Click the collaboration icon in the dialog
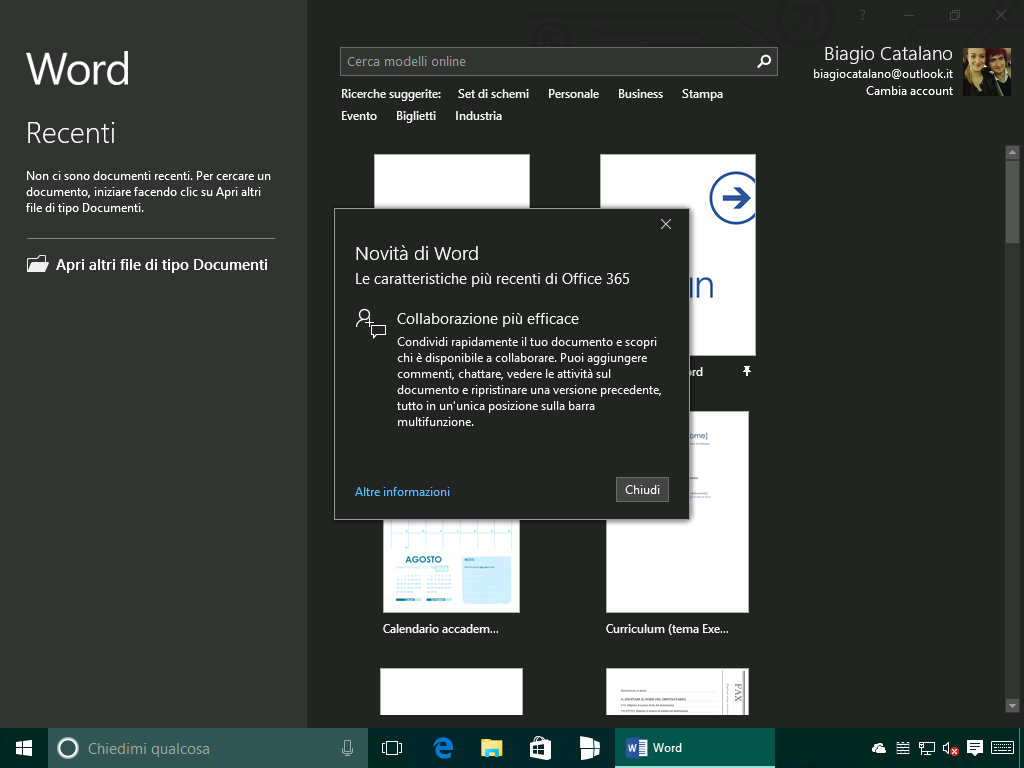 point(370,323)
